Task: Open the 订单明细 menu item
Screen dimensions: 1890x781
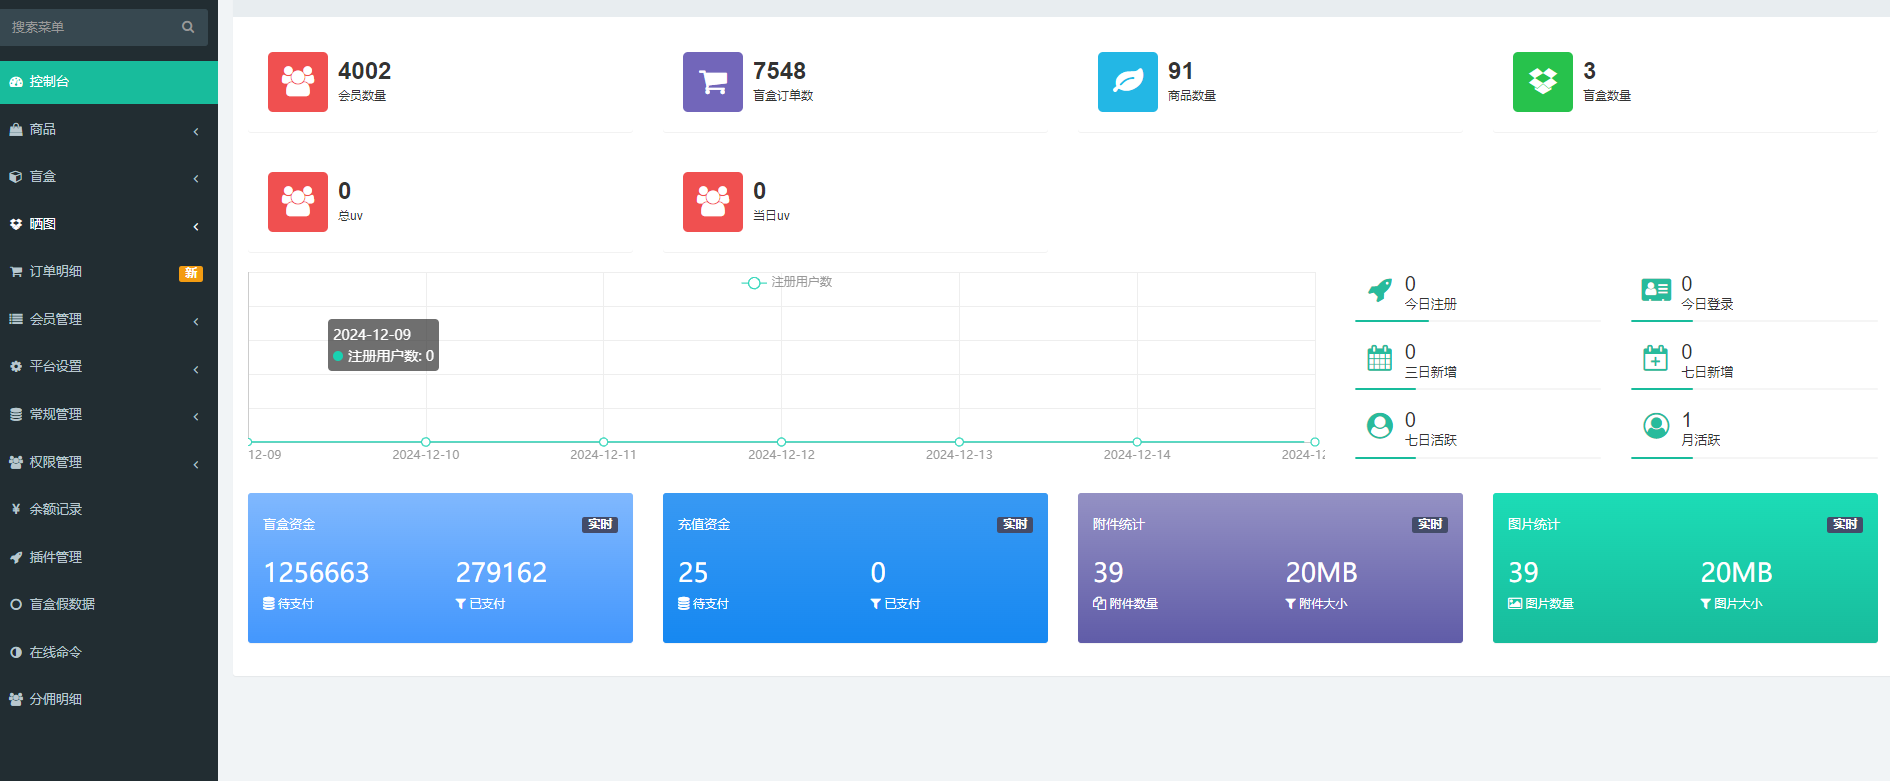Action: pyautogui.click(x=109, y=272)
